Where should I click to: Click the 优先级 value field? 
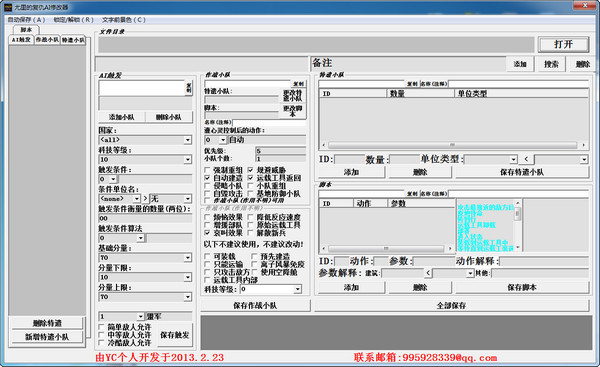point(280,151)
